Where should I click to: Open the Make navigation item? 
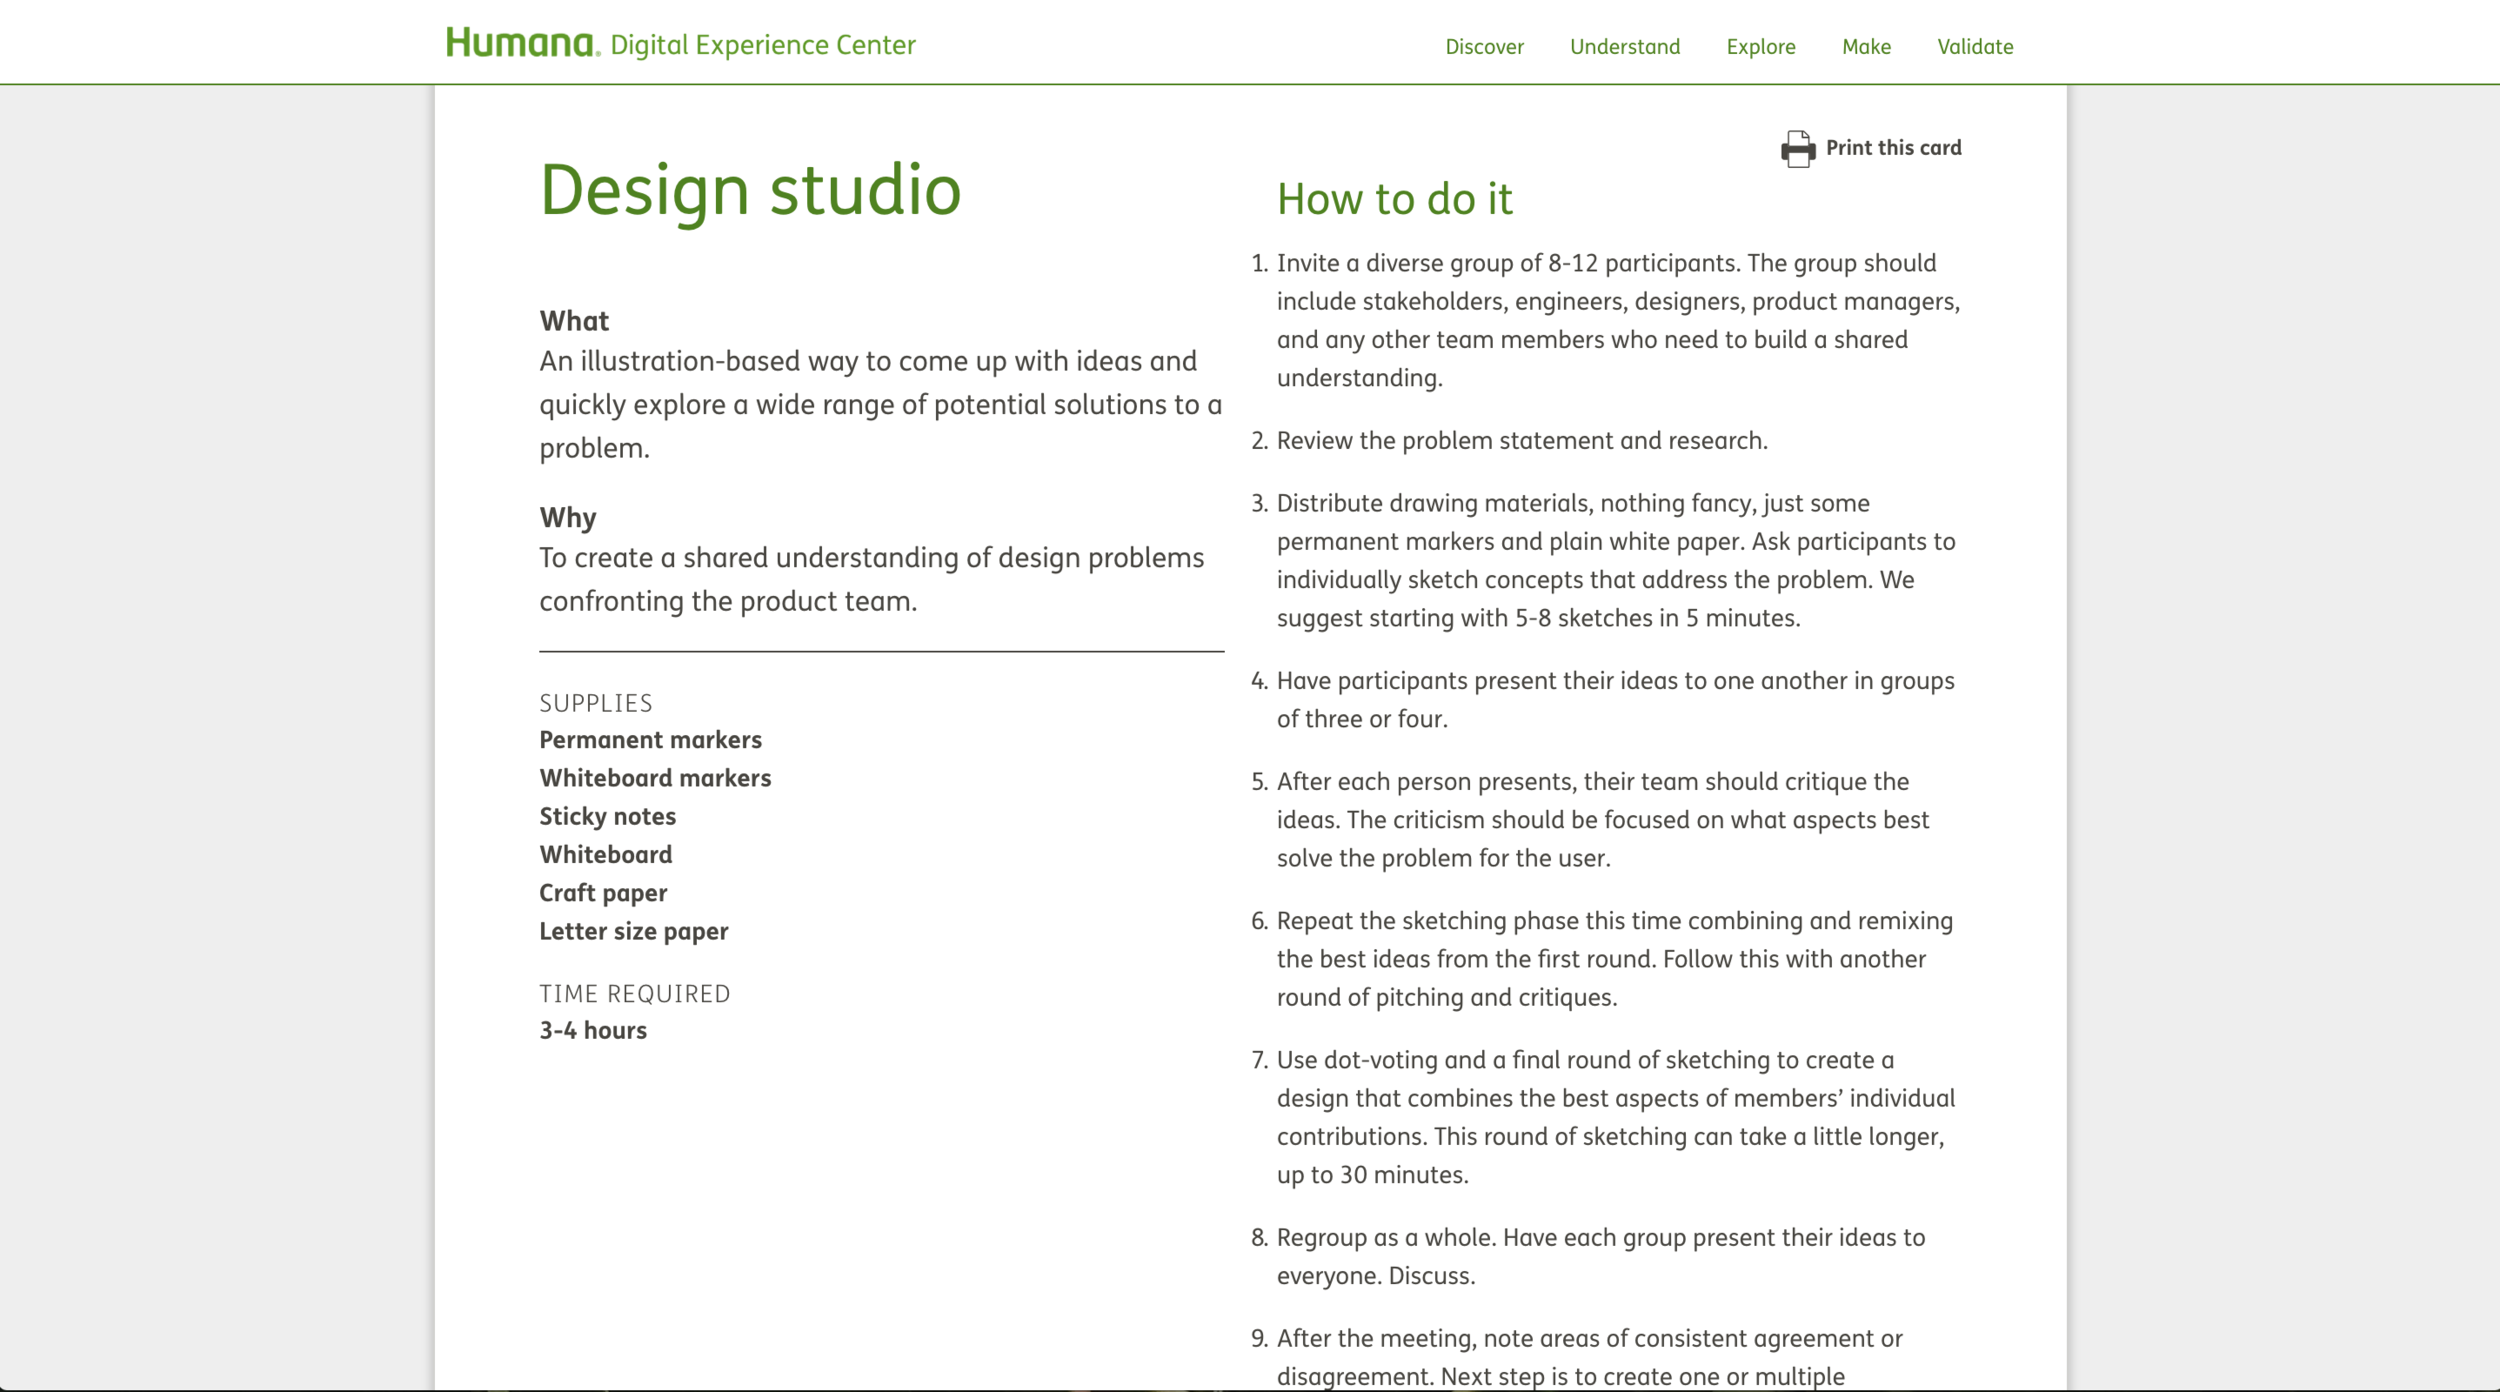pos(1866,46)
